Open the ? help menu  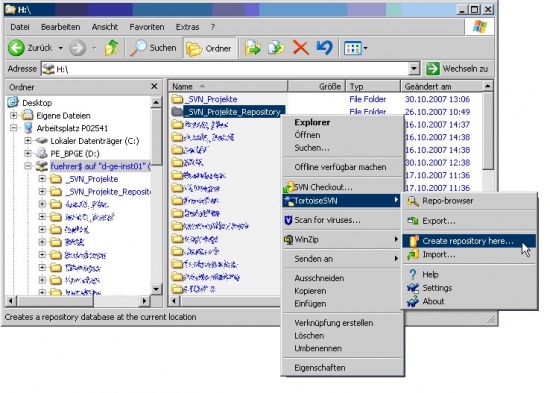click(213, 27)
